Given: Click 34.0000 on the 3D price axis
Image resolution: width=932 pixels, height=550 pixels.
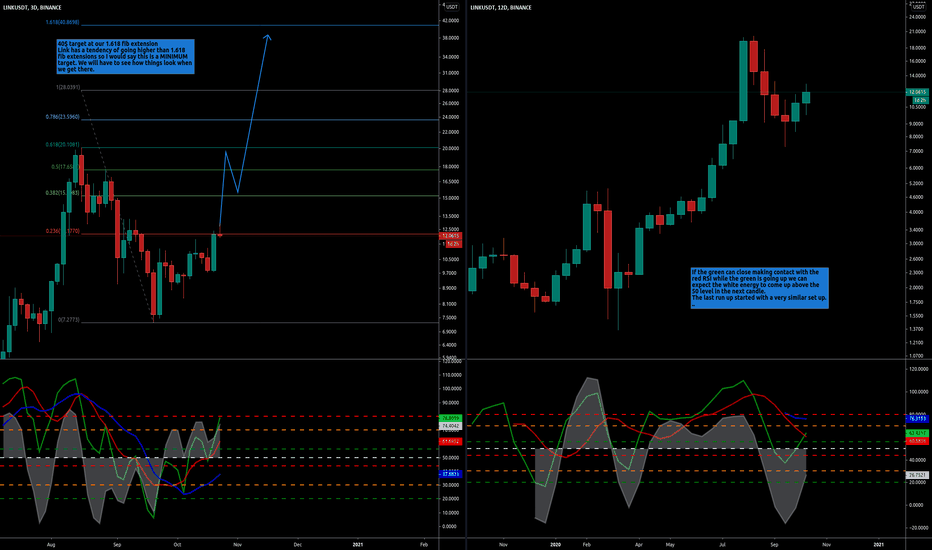Looking at the screenshot, I should (x=451, y=57).
